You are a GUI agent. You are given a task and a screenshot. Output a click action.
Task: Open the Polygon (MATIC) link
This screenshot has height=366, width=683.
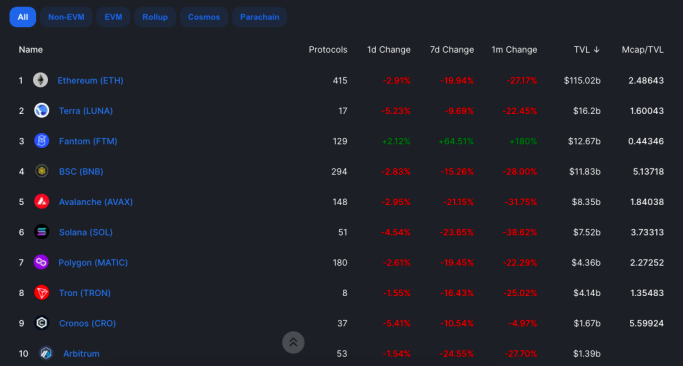click(93, 263)
